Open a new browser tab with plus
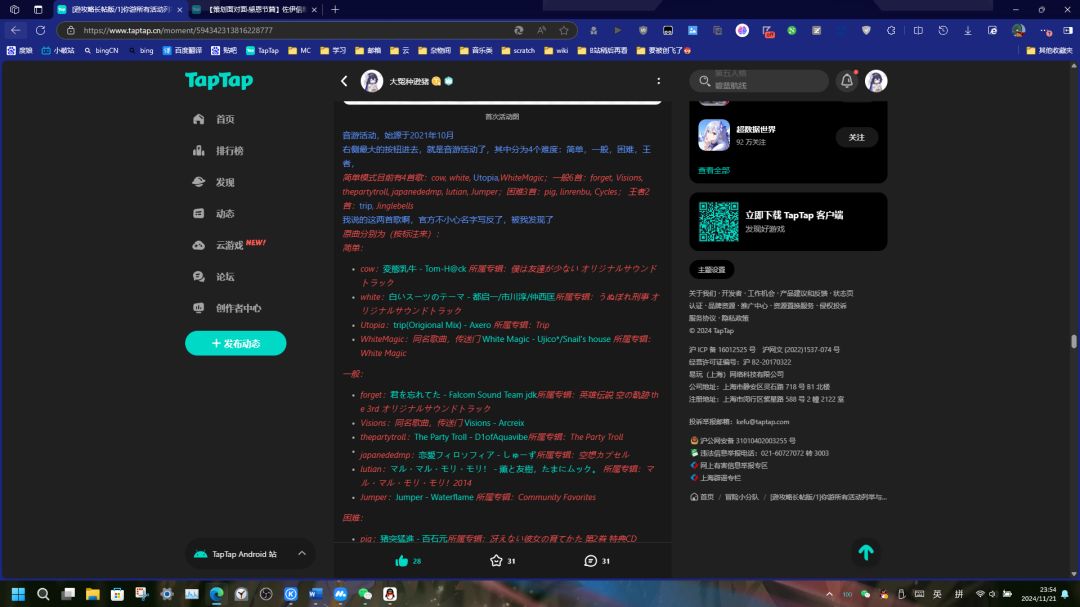The width and height of the screenshot is (1080, 607). coord(335,10)
